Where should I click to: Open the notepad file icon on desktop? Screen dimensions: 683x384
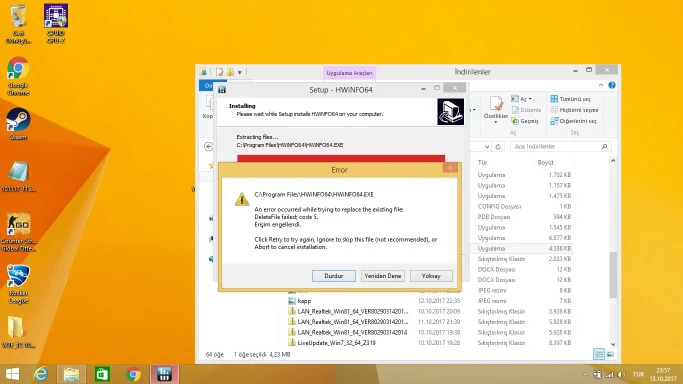[x=18, y=176]
